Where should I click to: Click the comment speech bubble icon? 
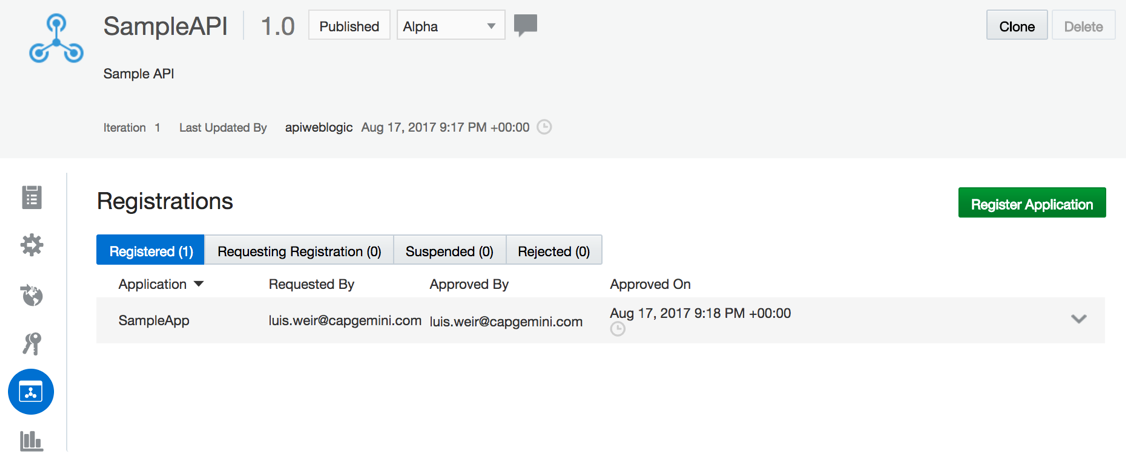click(x=526, y=27)
